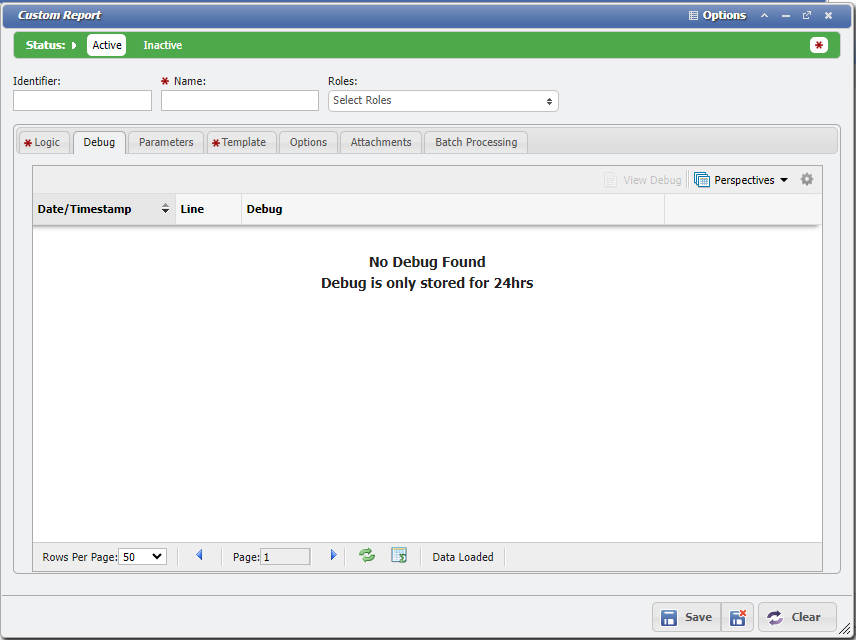Pop out the window with the expand icon
The height and width of the screenshot is (640, 856).
[806, 15]
